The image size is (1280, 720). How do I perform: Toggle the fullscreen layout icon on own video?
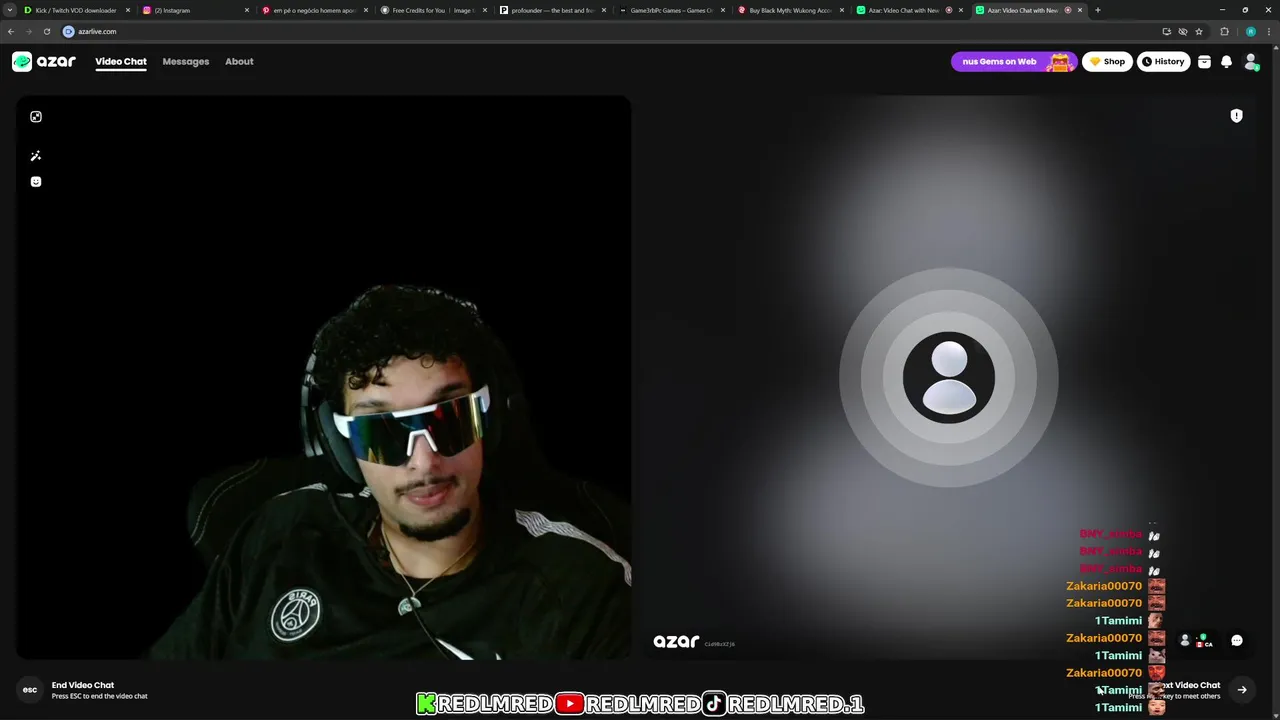pyautogui.click(x=36, y=117)
